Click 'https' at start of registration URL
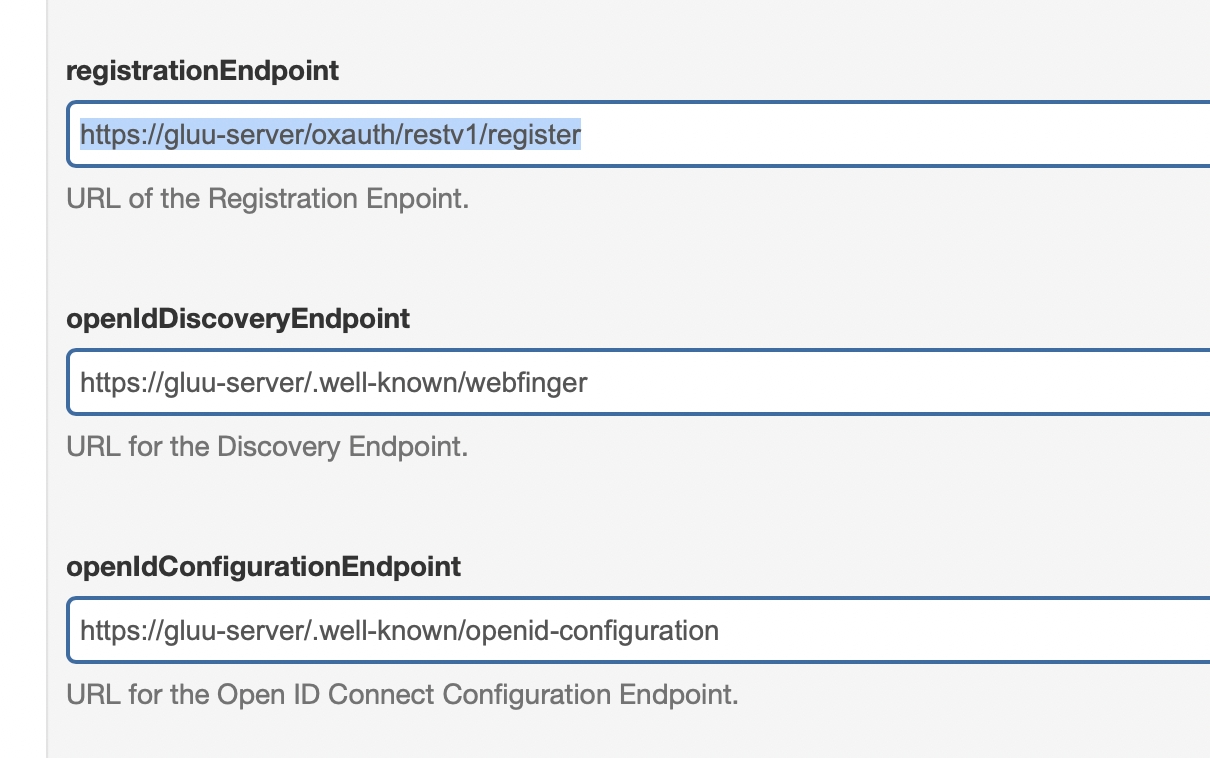The width and height of the screenshot is (1210, 758). tap(105, 134)
